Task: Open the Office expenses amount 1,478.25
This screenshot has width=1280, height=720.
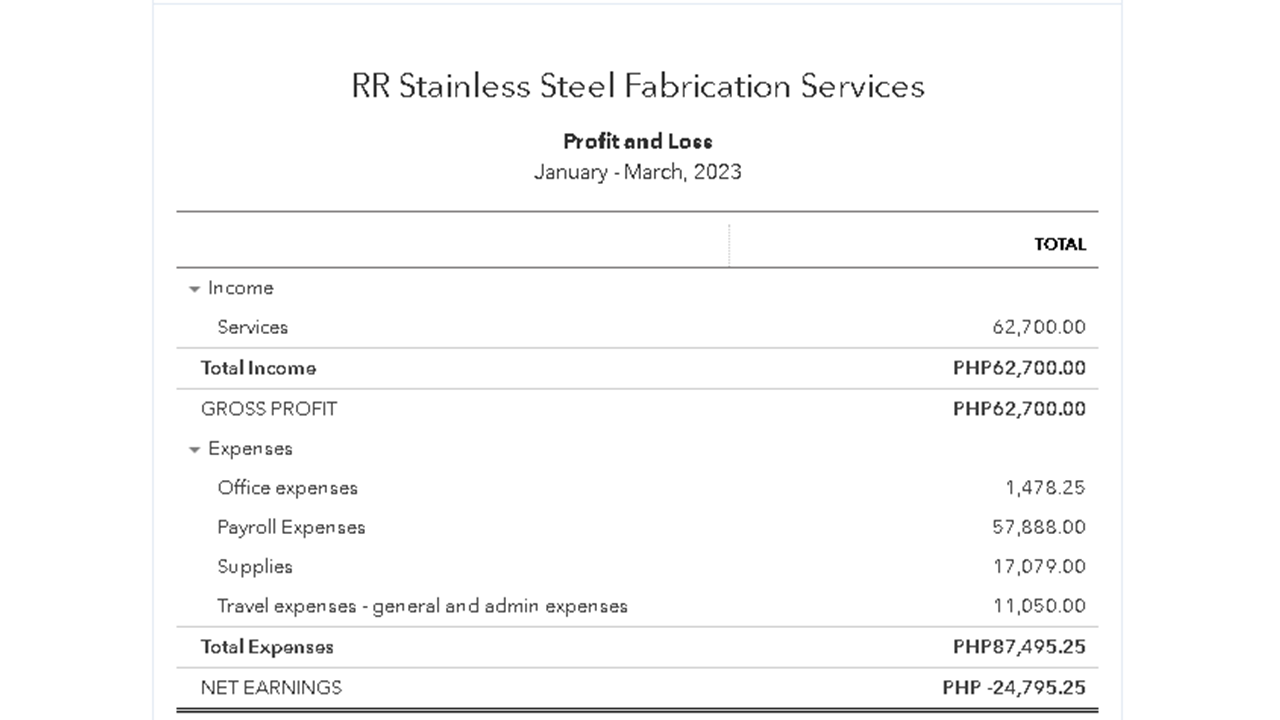Action: point(1044,488)
